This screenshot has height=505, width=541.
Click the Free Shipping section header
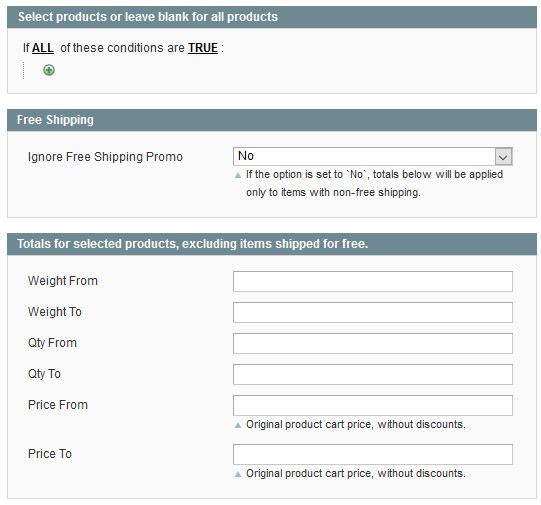coord(272,120)
